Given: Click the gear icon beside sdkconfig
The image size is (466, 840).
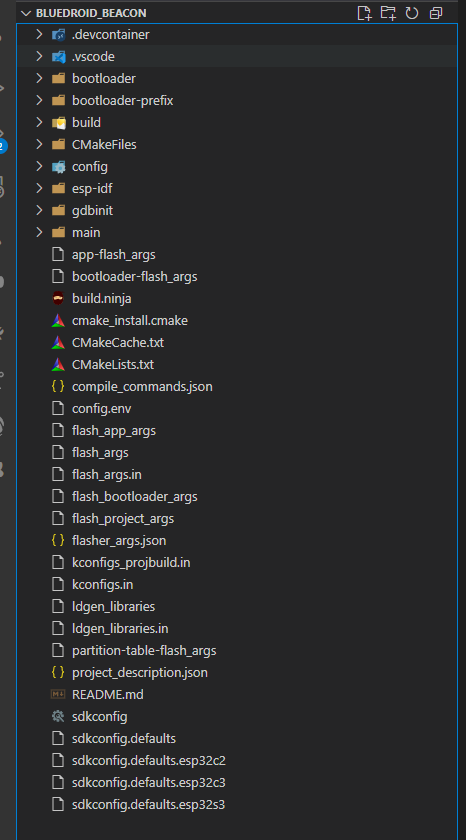Looking at the screenshot, I should tap(58, 716).
